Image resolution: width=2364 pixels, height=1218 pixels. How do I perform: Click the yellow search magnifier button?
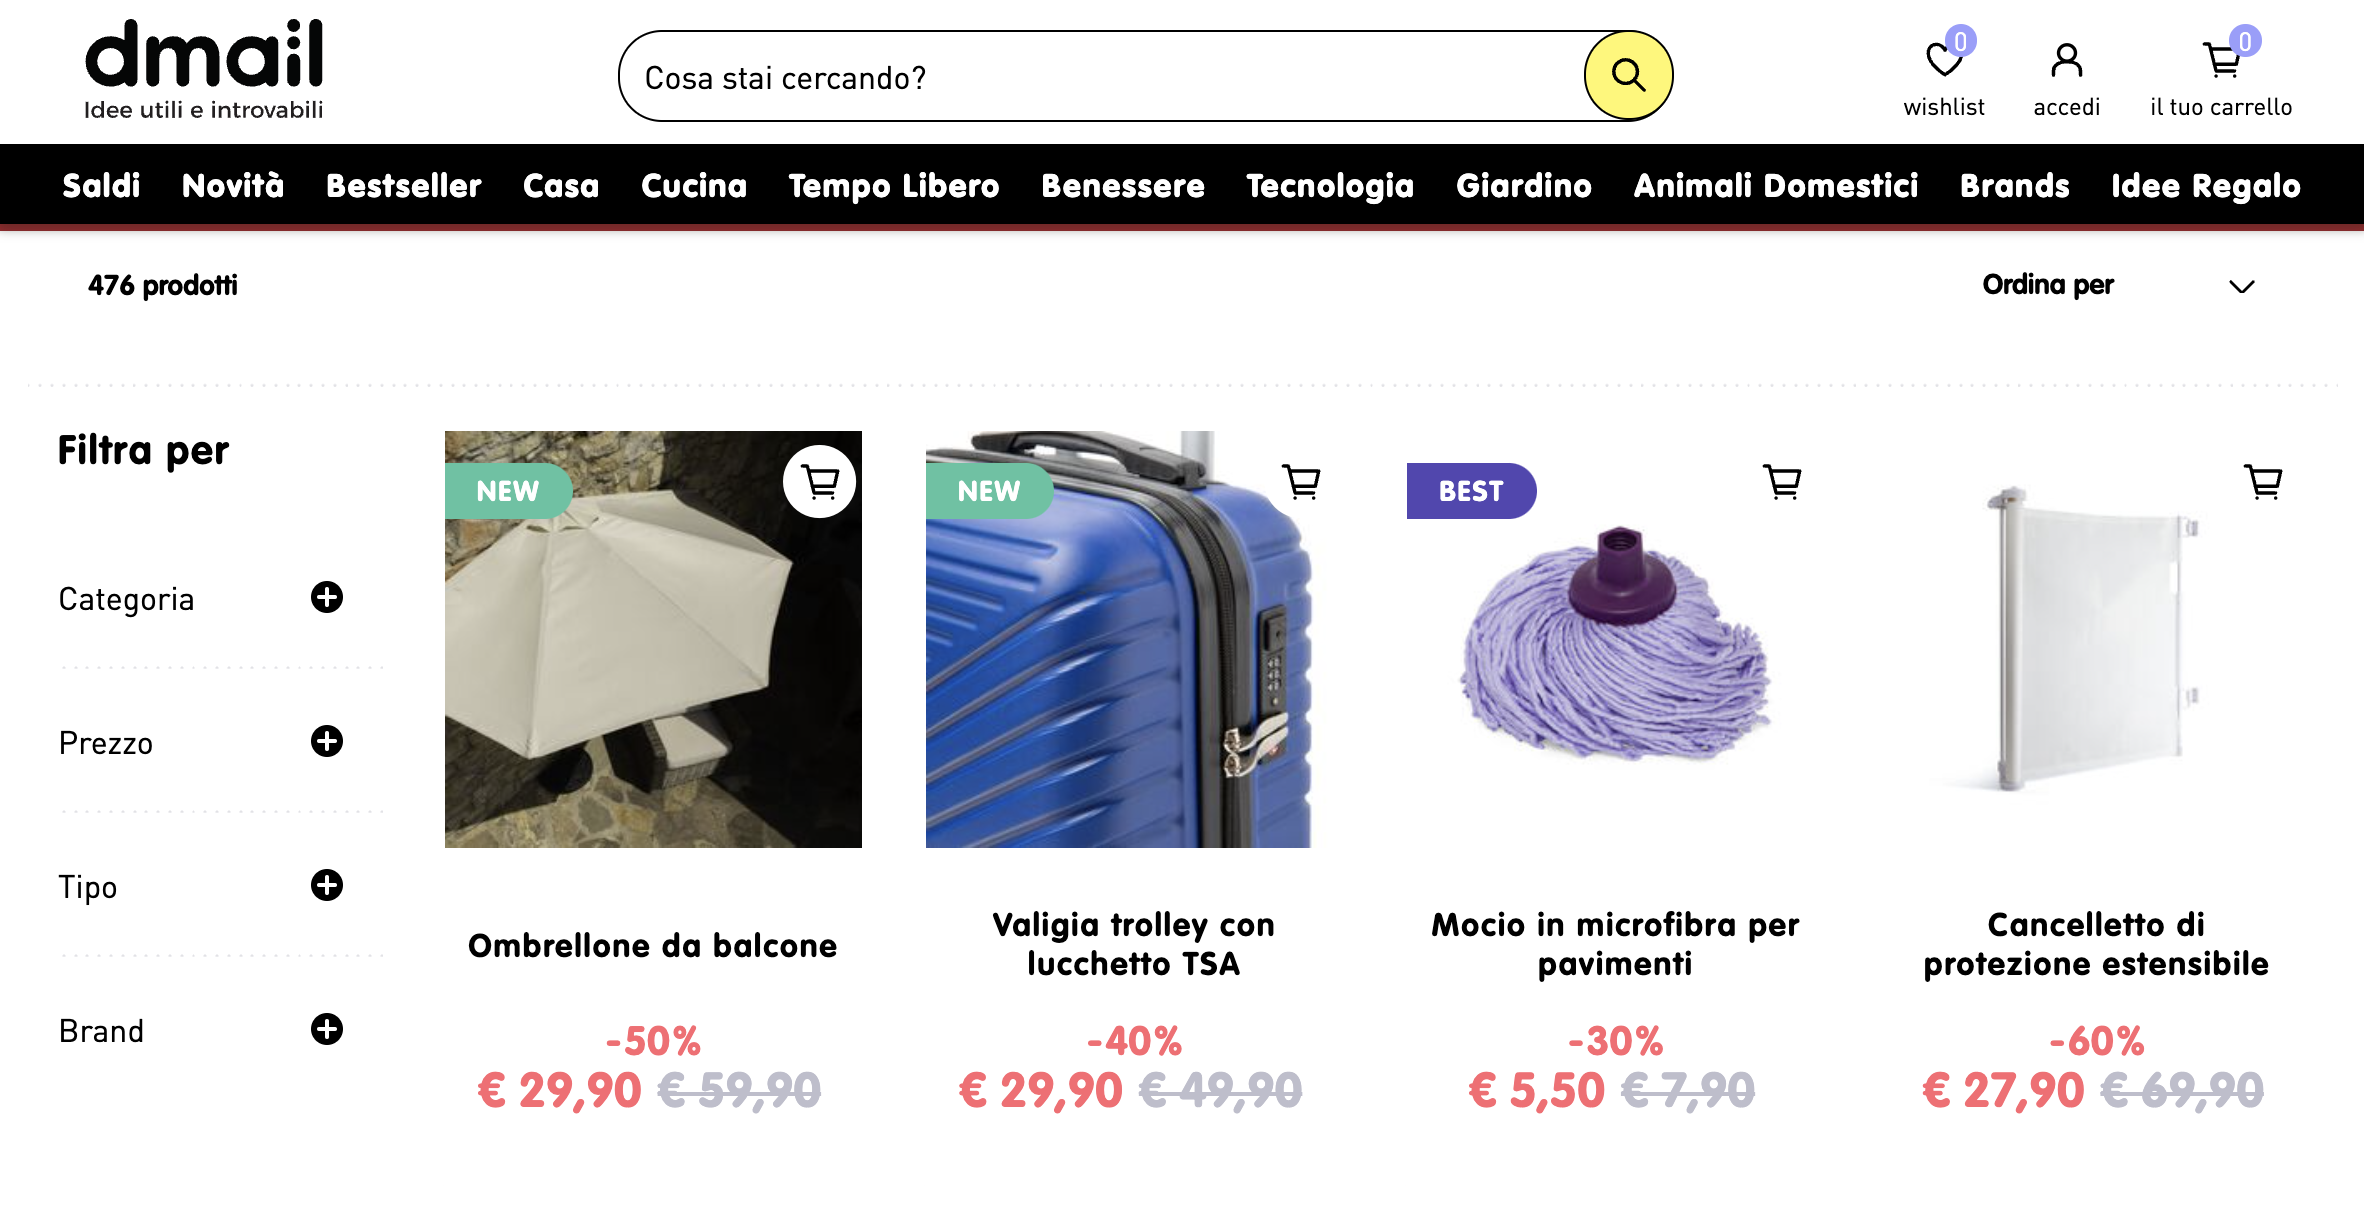tap(1627, 76)
